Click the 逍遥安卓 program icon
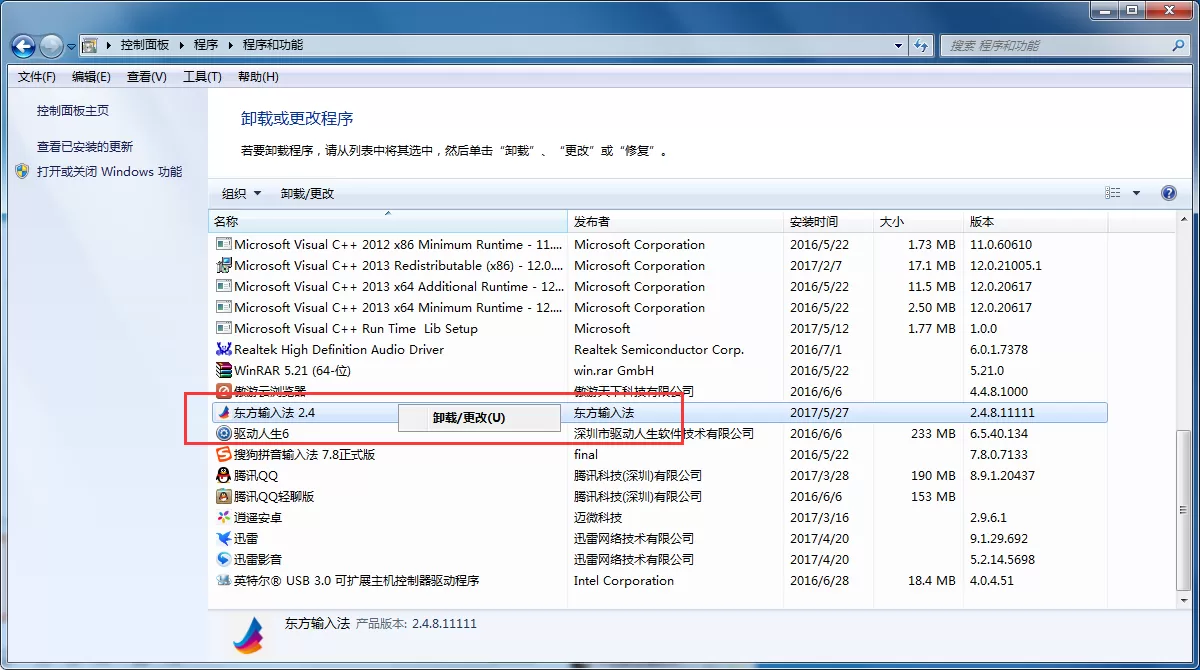The width and height of the screenshot is (1200, 670). (x=224, y=517)
